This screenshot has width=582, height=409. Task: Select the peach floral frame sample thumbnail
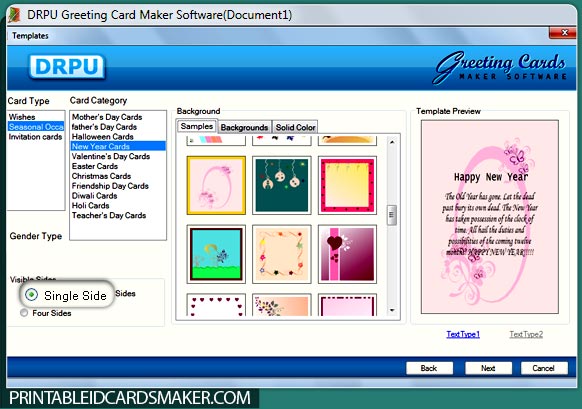(282, 254)
